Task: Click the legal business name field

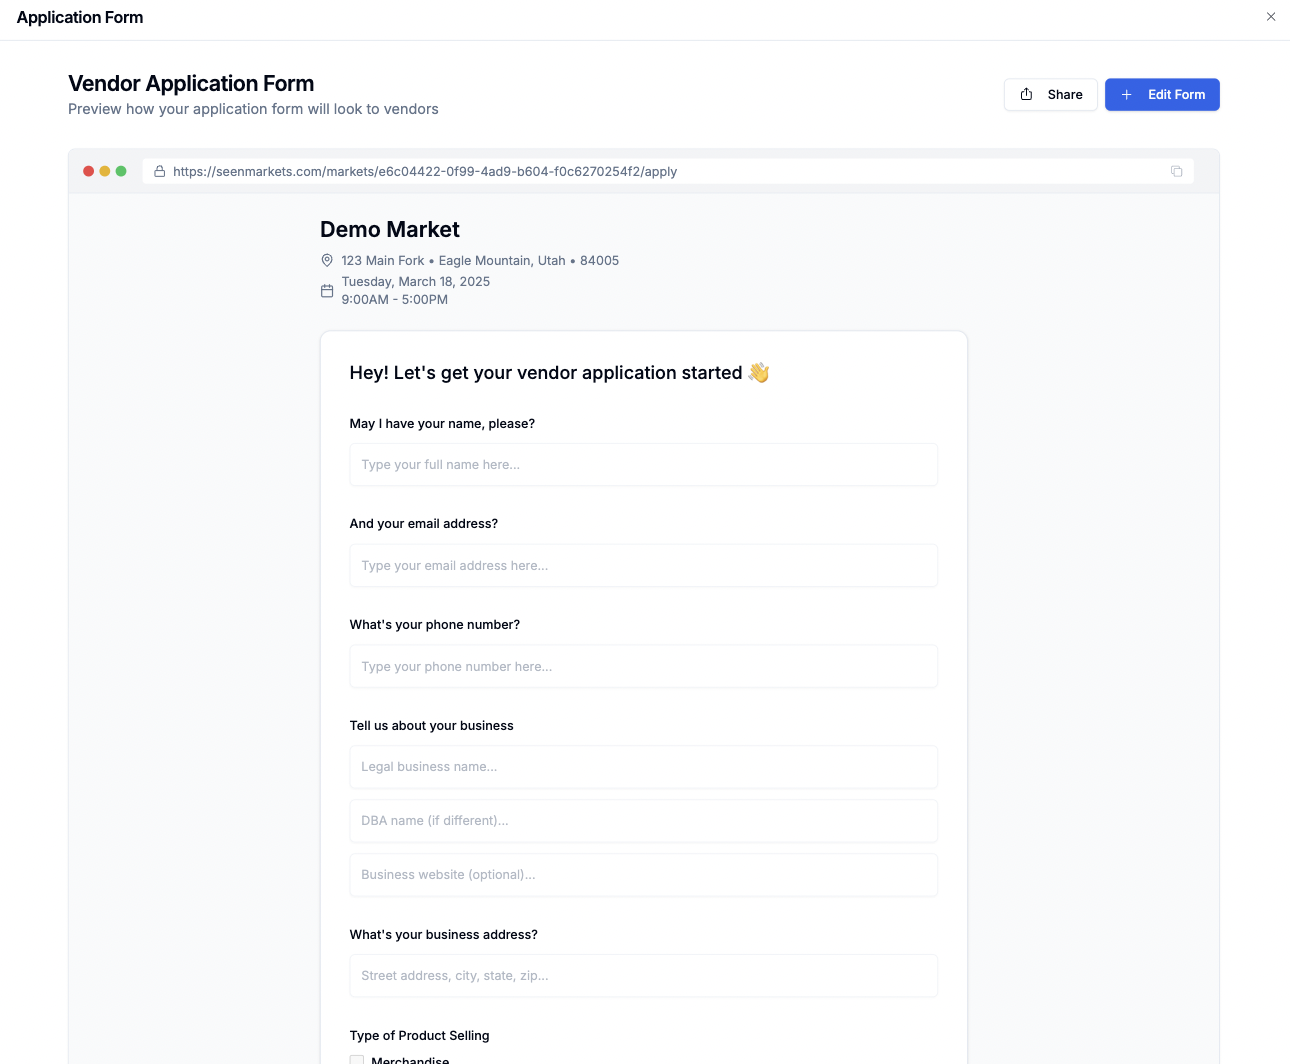Action: pos(643,766)
